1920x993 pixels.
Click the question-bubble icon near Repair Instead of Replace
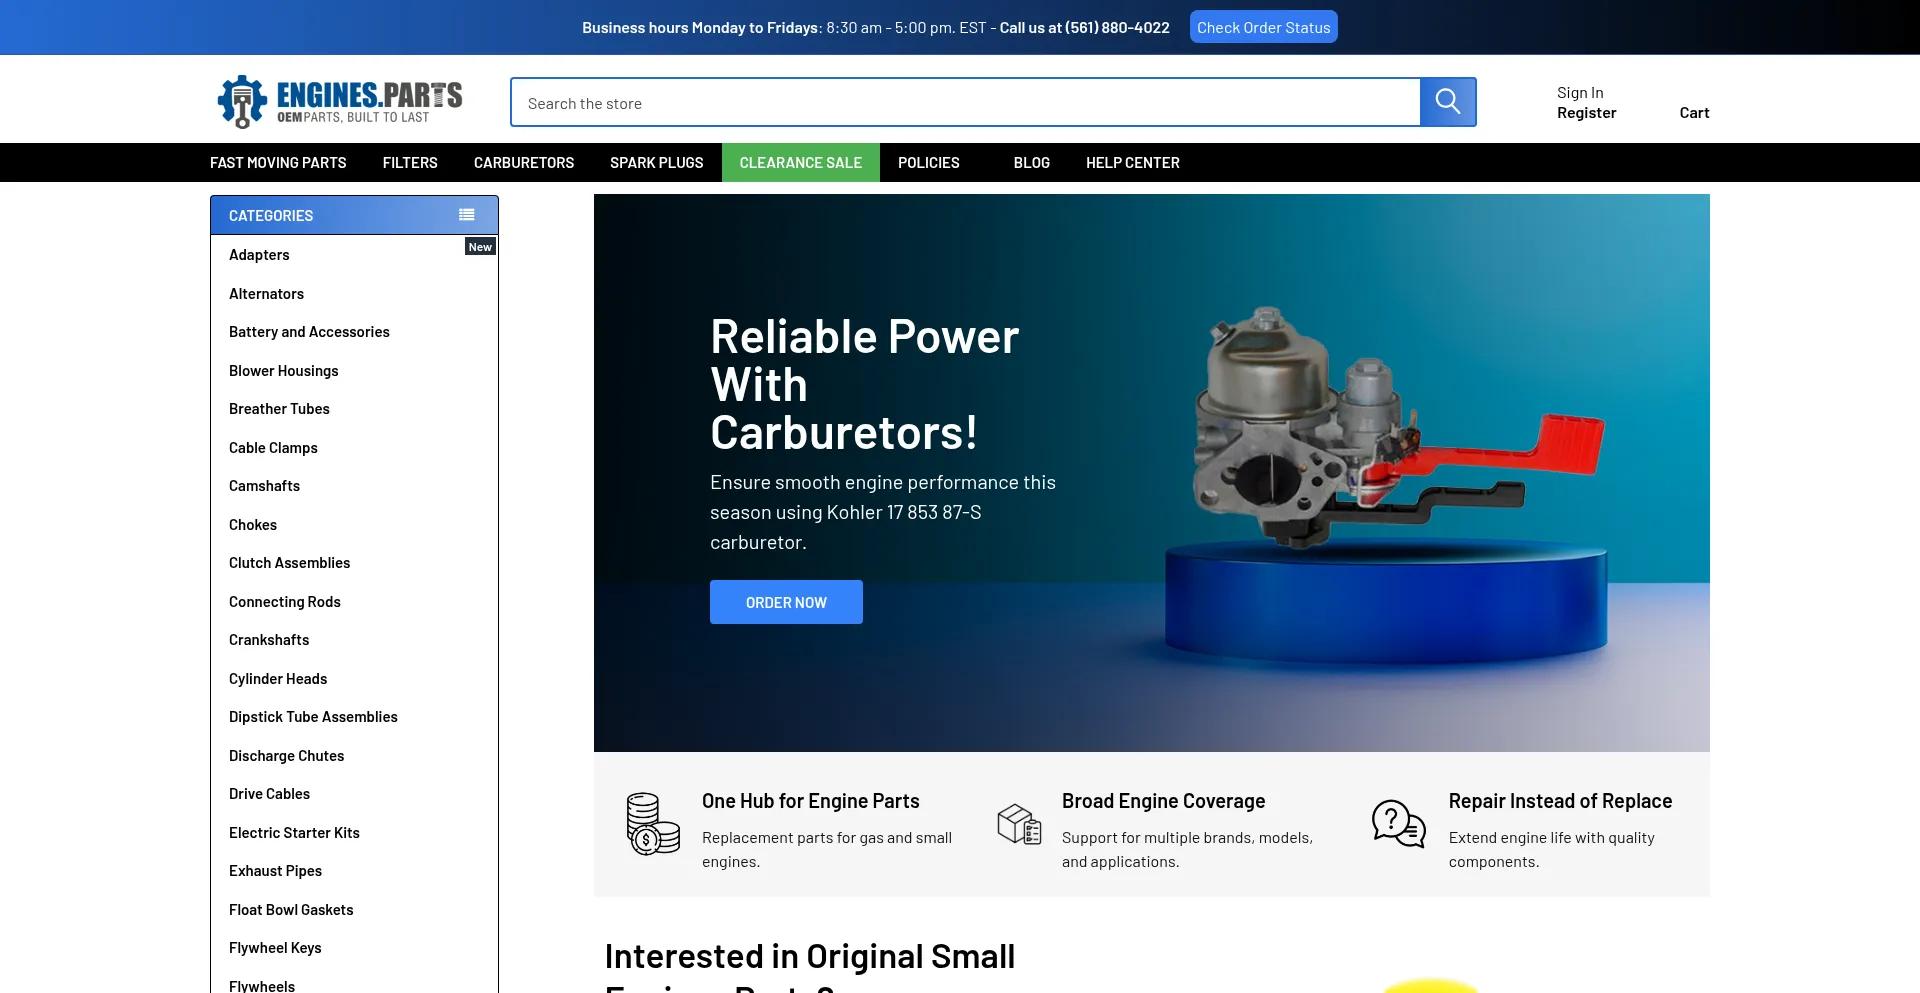pos(1396,824)
